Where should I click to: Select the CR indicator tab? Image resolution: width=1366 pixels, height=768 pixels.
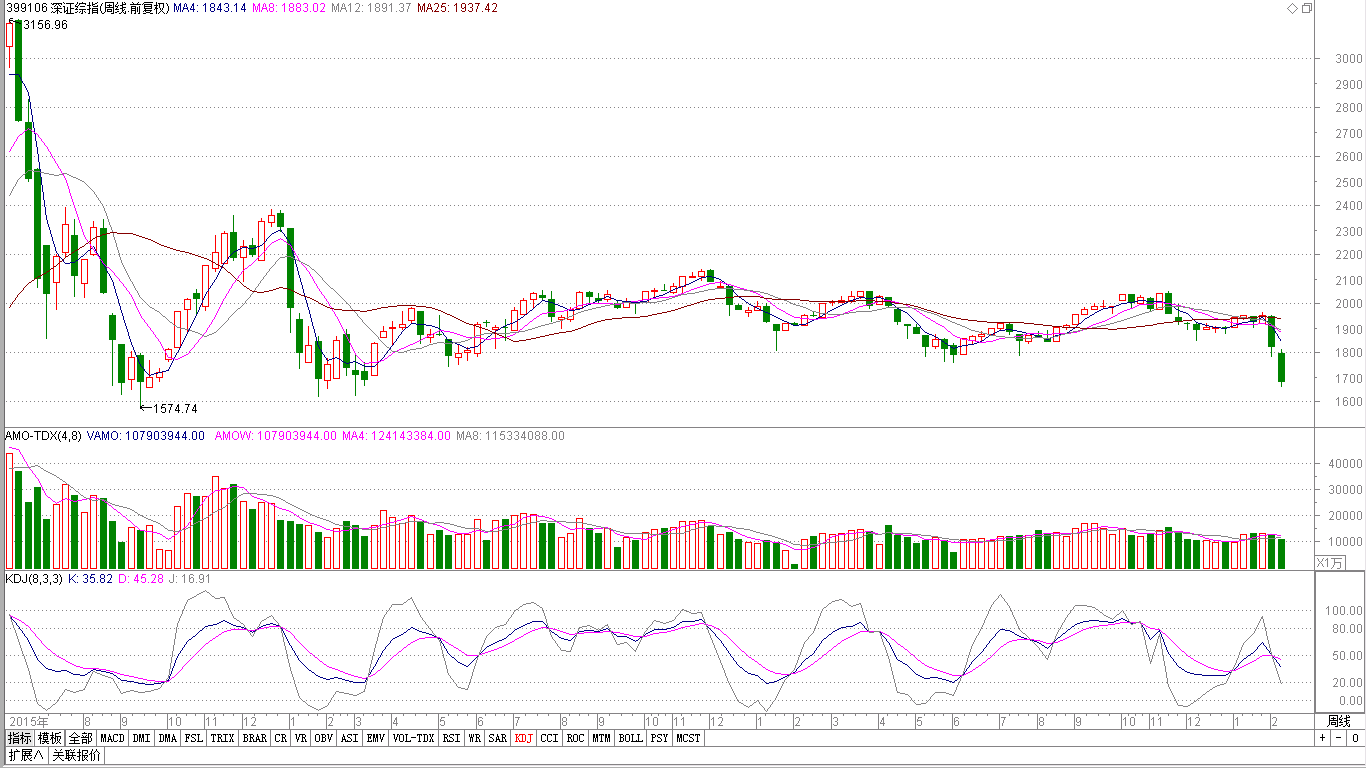(281, 738)
